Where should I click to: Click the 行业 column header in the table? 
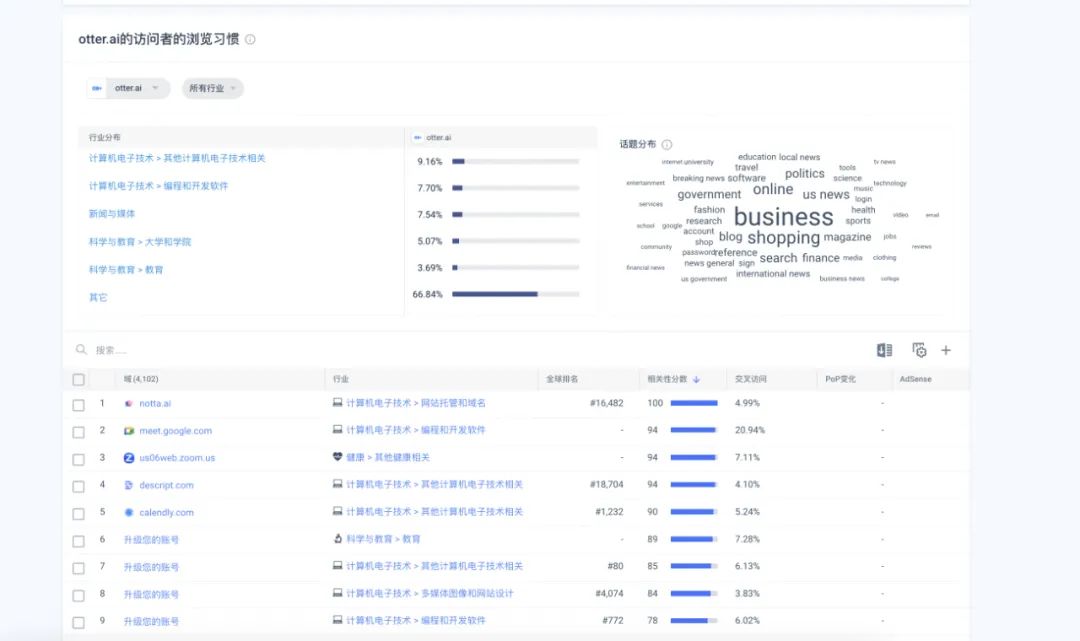coord(340,379)
